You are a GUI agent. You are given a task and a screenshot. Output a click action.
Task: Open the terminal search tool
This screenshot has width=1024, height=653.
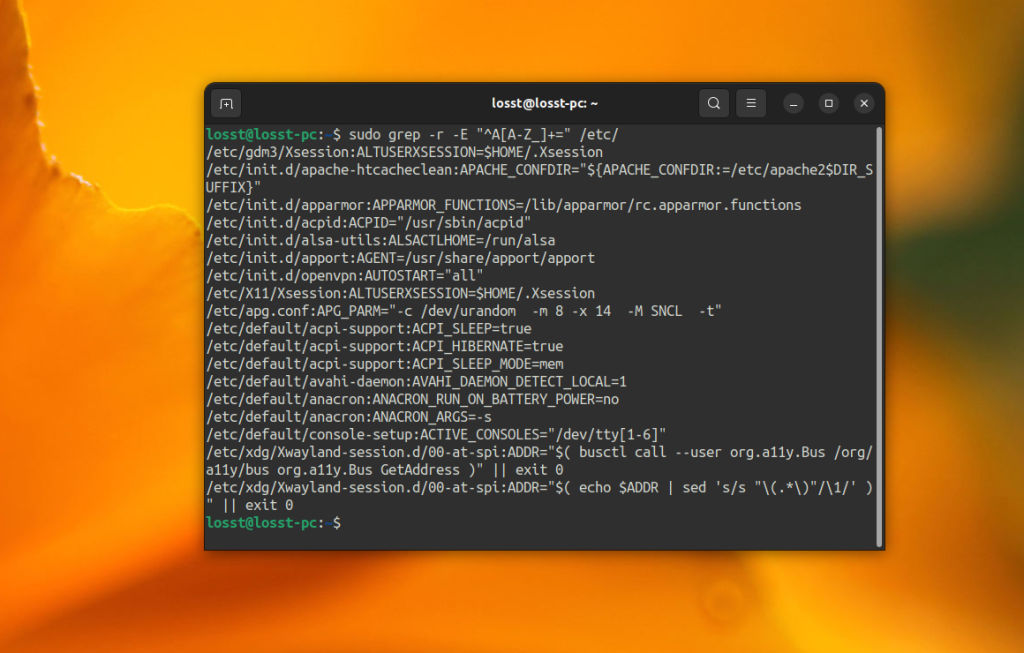[714, 103]
